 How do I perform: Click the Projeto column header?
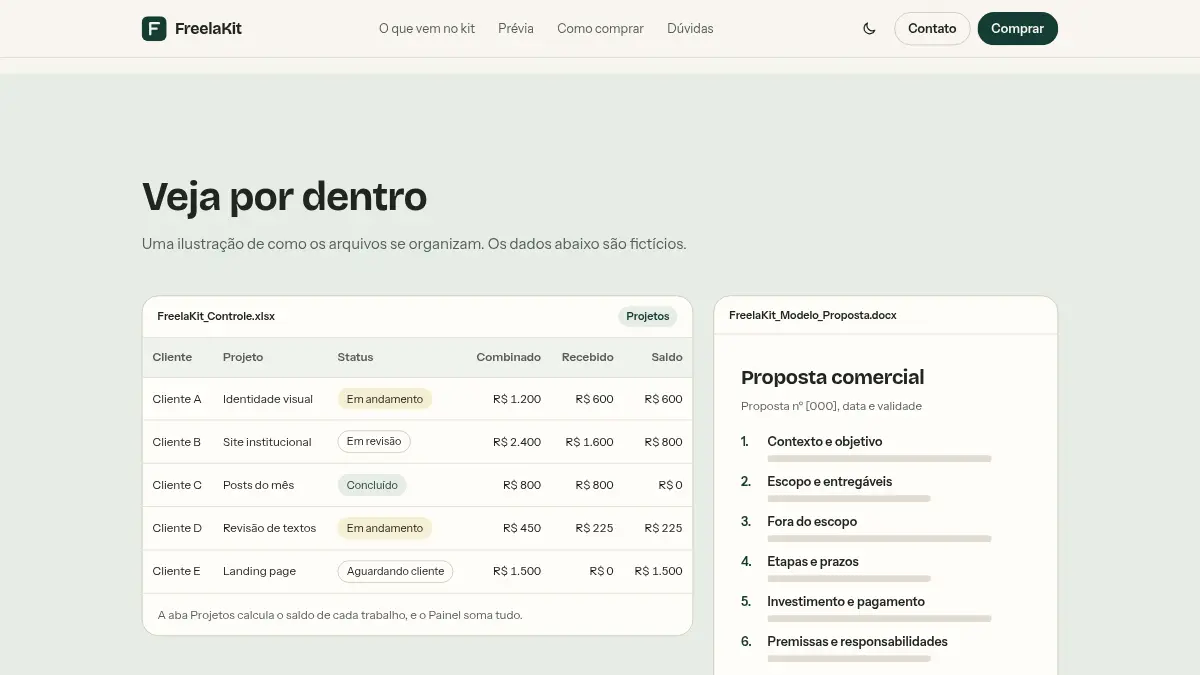tap(243, 357)
